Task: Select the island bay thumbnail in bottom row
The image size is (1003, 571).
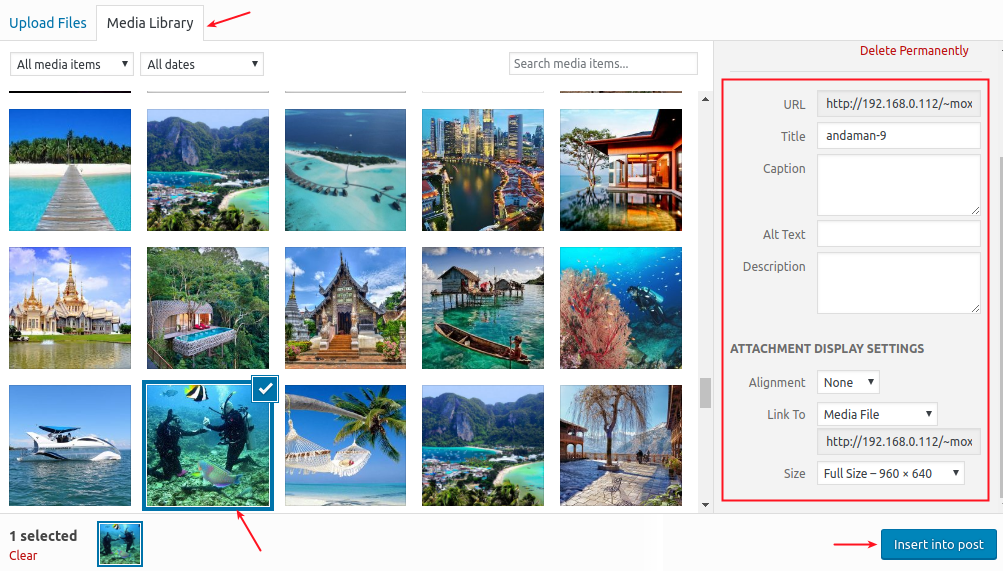Action: (483, 446)
